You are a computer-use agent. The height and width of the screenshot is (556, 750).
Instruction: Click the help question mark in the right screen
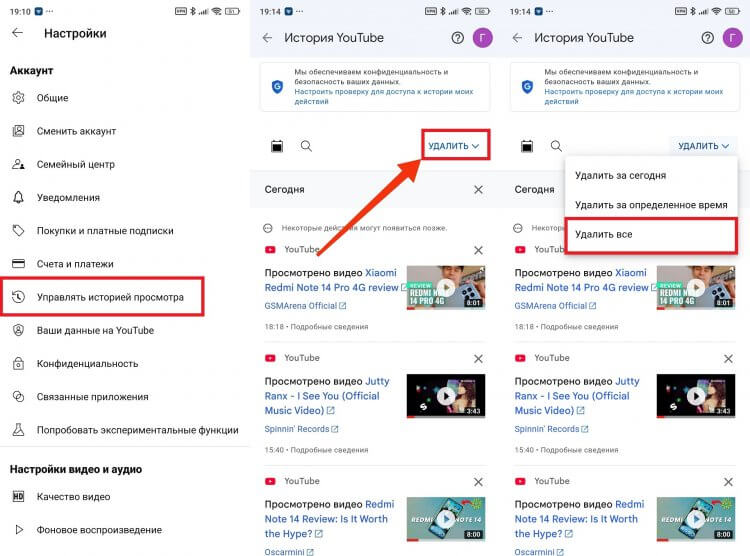[708, 38]
